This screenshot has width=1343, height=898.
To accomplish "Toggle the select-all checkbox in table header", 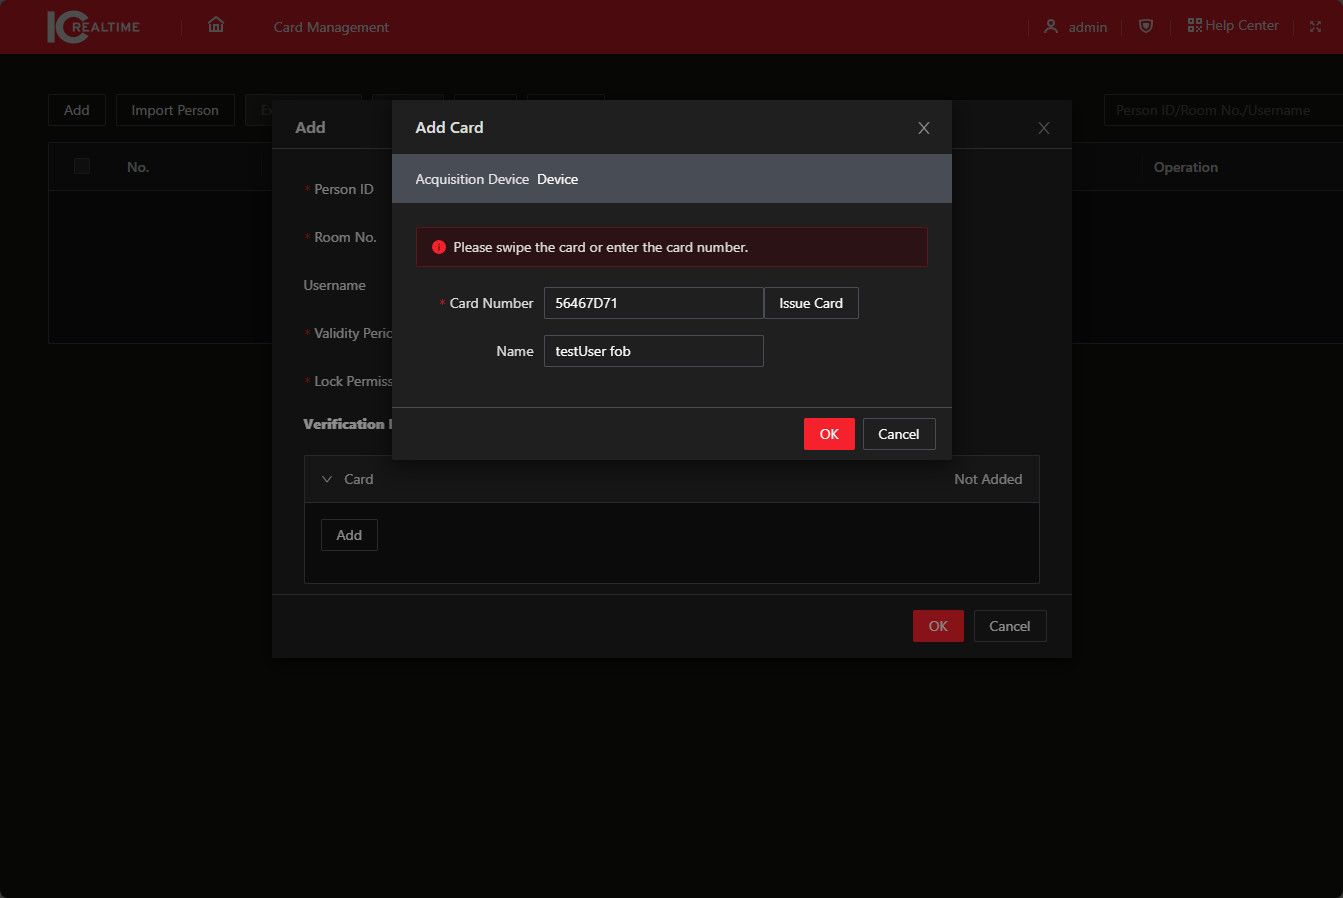I will tap(82, 166).
